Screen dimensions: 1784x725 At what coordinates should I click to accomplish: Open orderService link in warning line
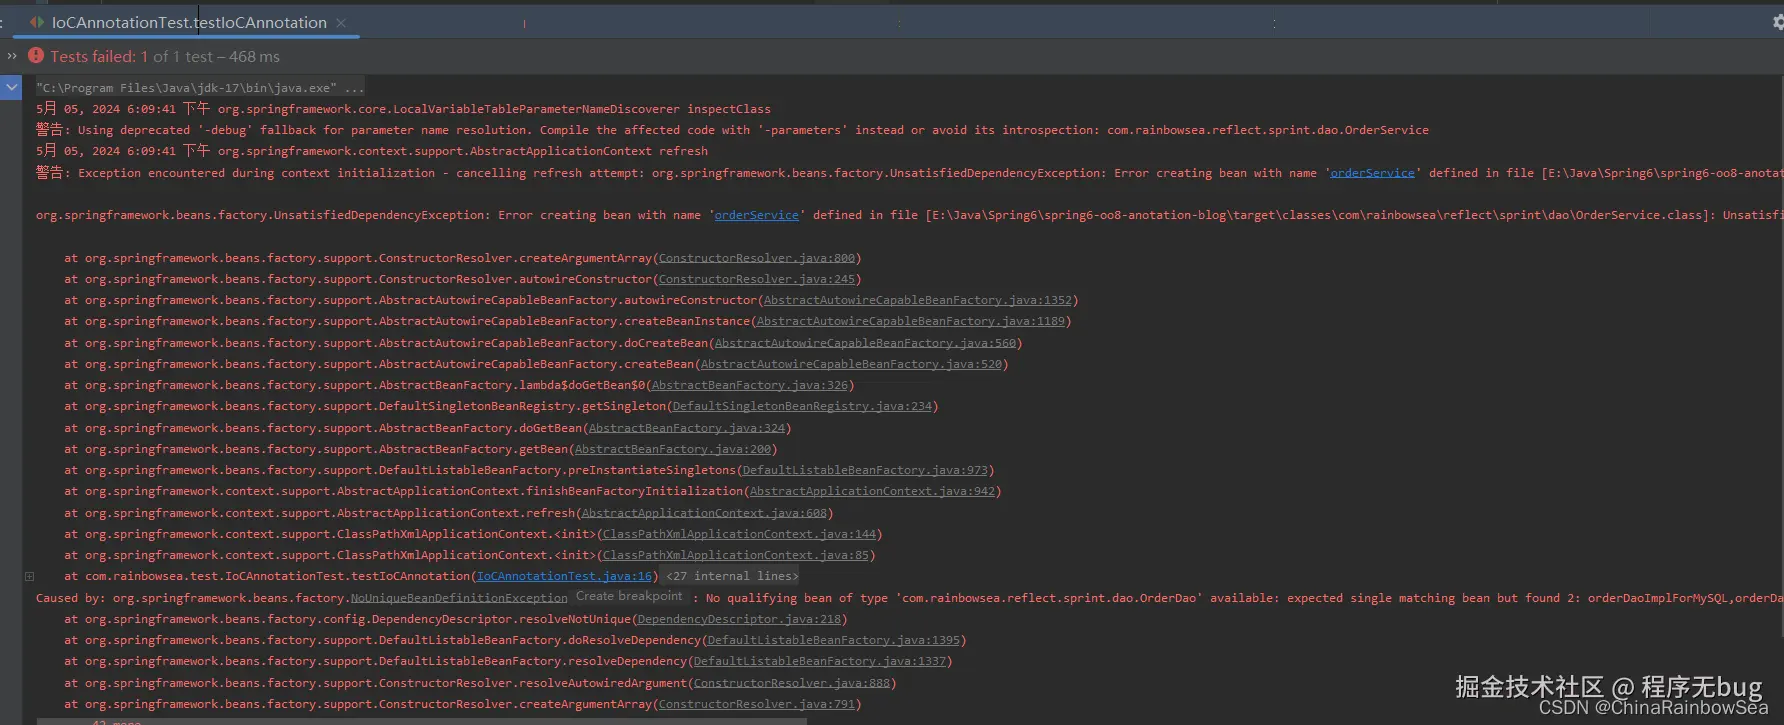pyautogui.click(x=1372, y=173)
